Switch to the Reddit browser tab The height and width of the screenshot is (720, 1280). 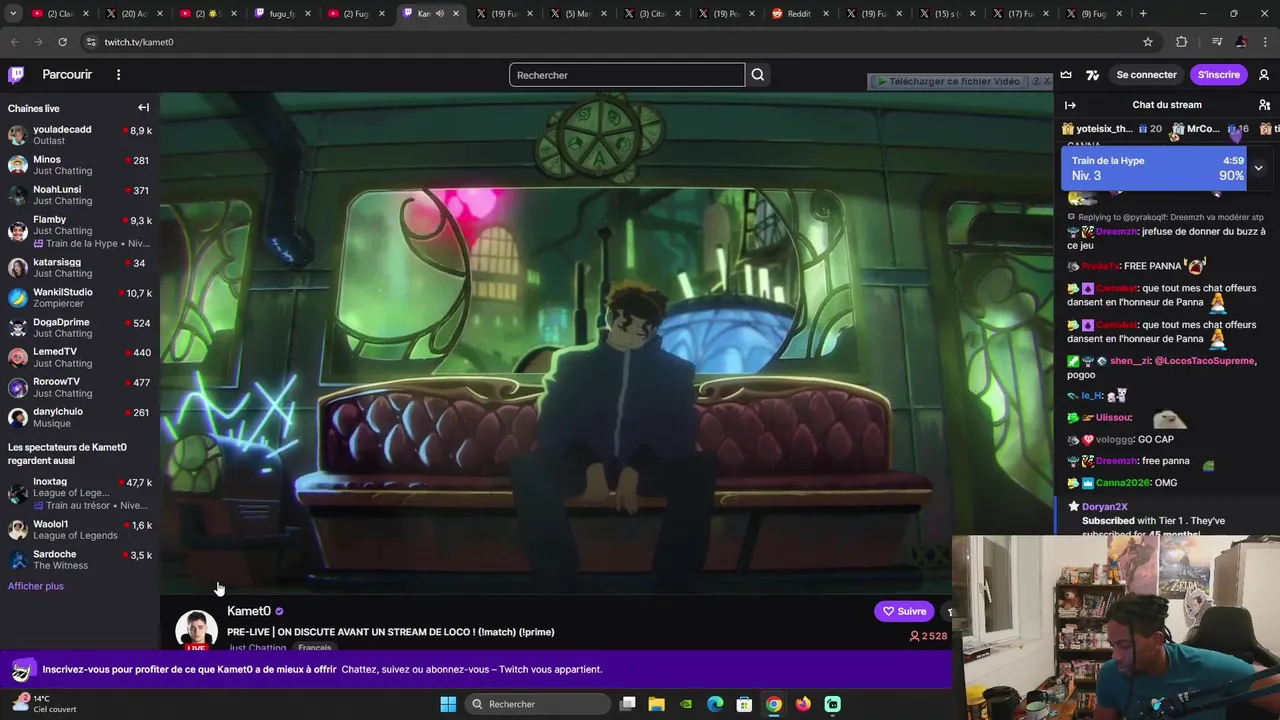[x=798, y=14]
